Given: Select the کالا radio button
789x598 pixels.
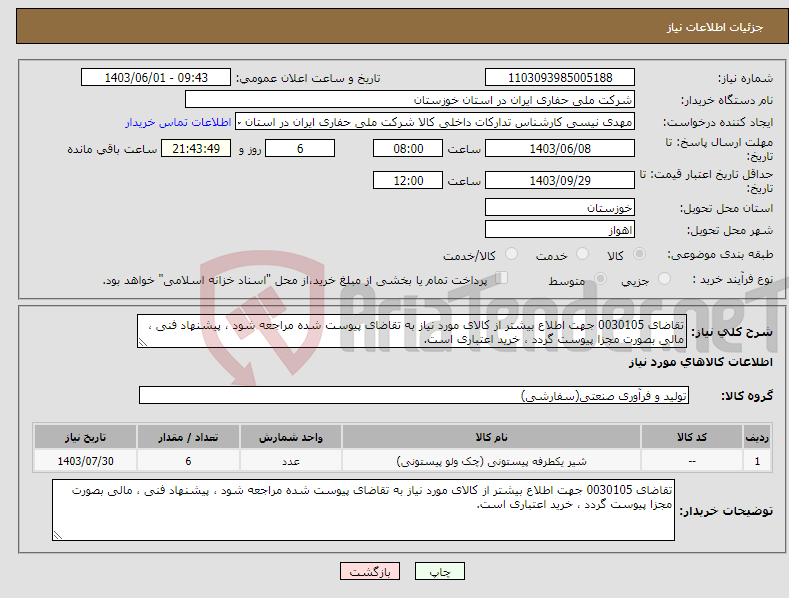Looking at the screenshot, I should [x=639, y=254].
